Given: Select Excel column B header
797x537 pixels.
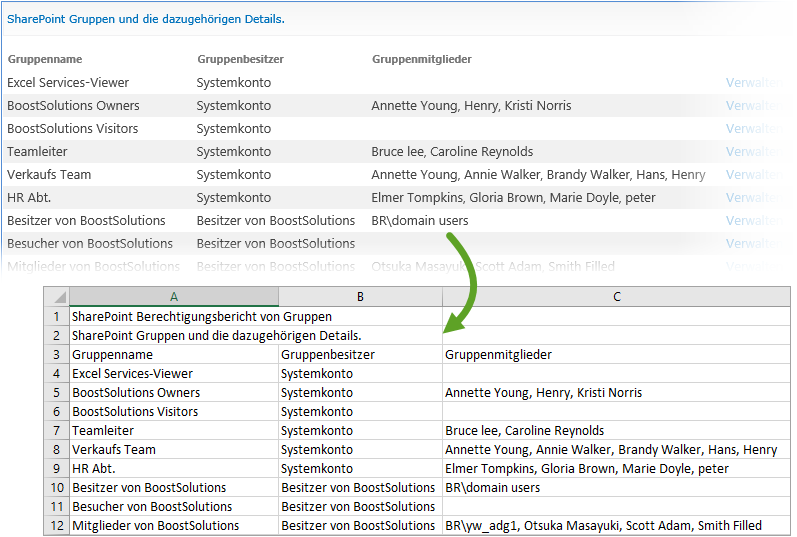Looking at the screenshot, I should [360, 296].
